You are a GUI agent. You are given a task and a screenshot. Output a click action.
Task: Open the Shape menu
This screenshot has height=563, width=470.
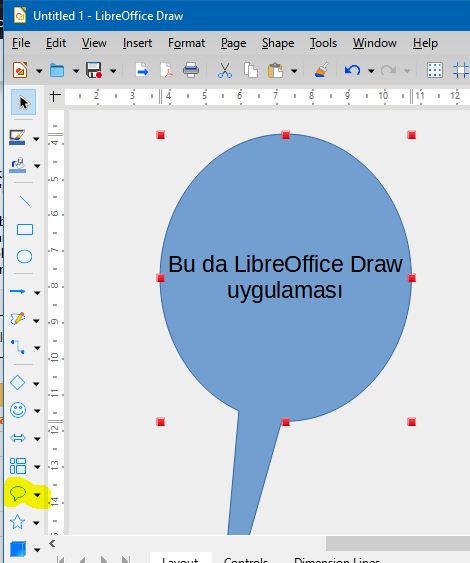278,43
